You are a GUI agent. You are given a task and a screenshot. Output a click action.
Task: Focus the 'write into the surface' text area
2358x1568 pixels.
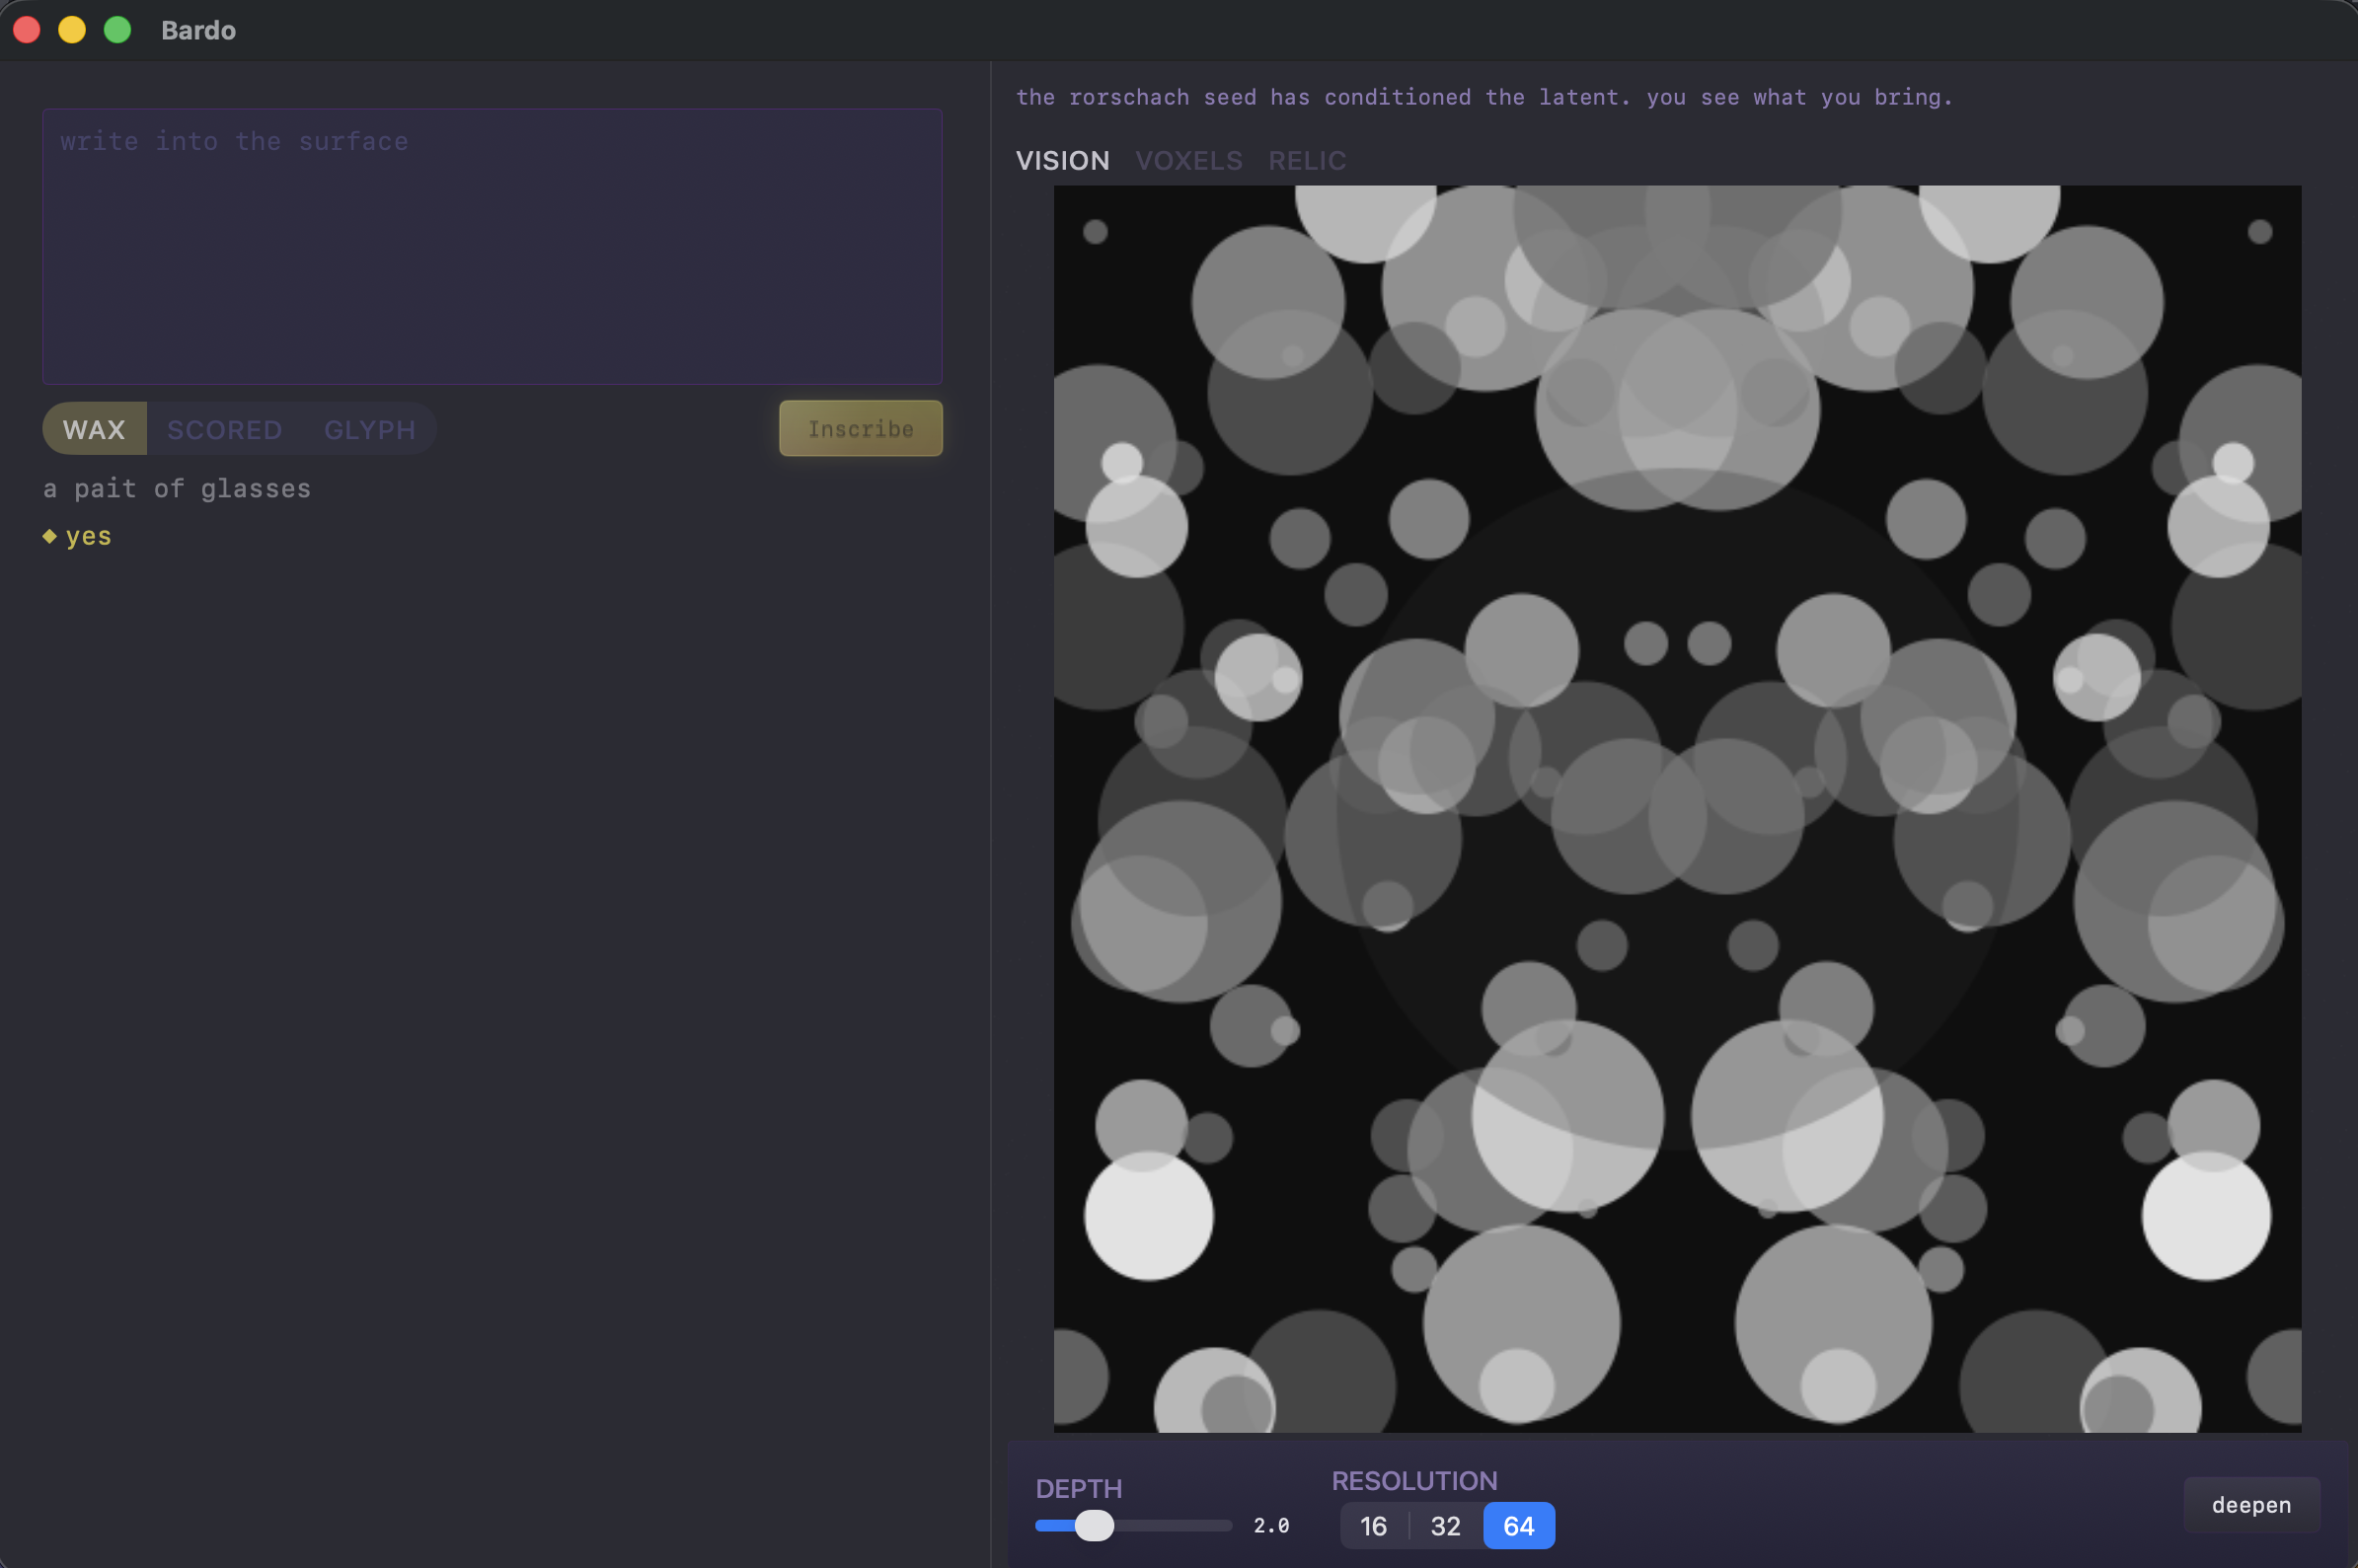point(492,246)
